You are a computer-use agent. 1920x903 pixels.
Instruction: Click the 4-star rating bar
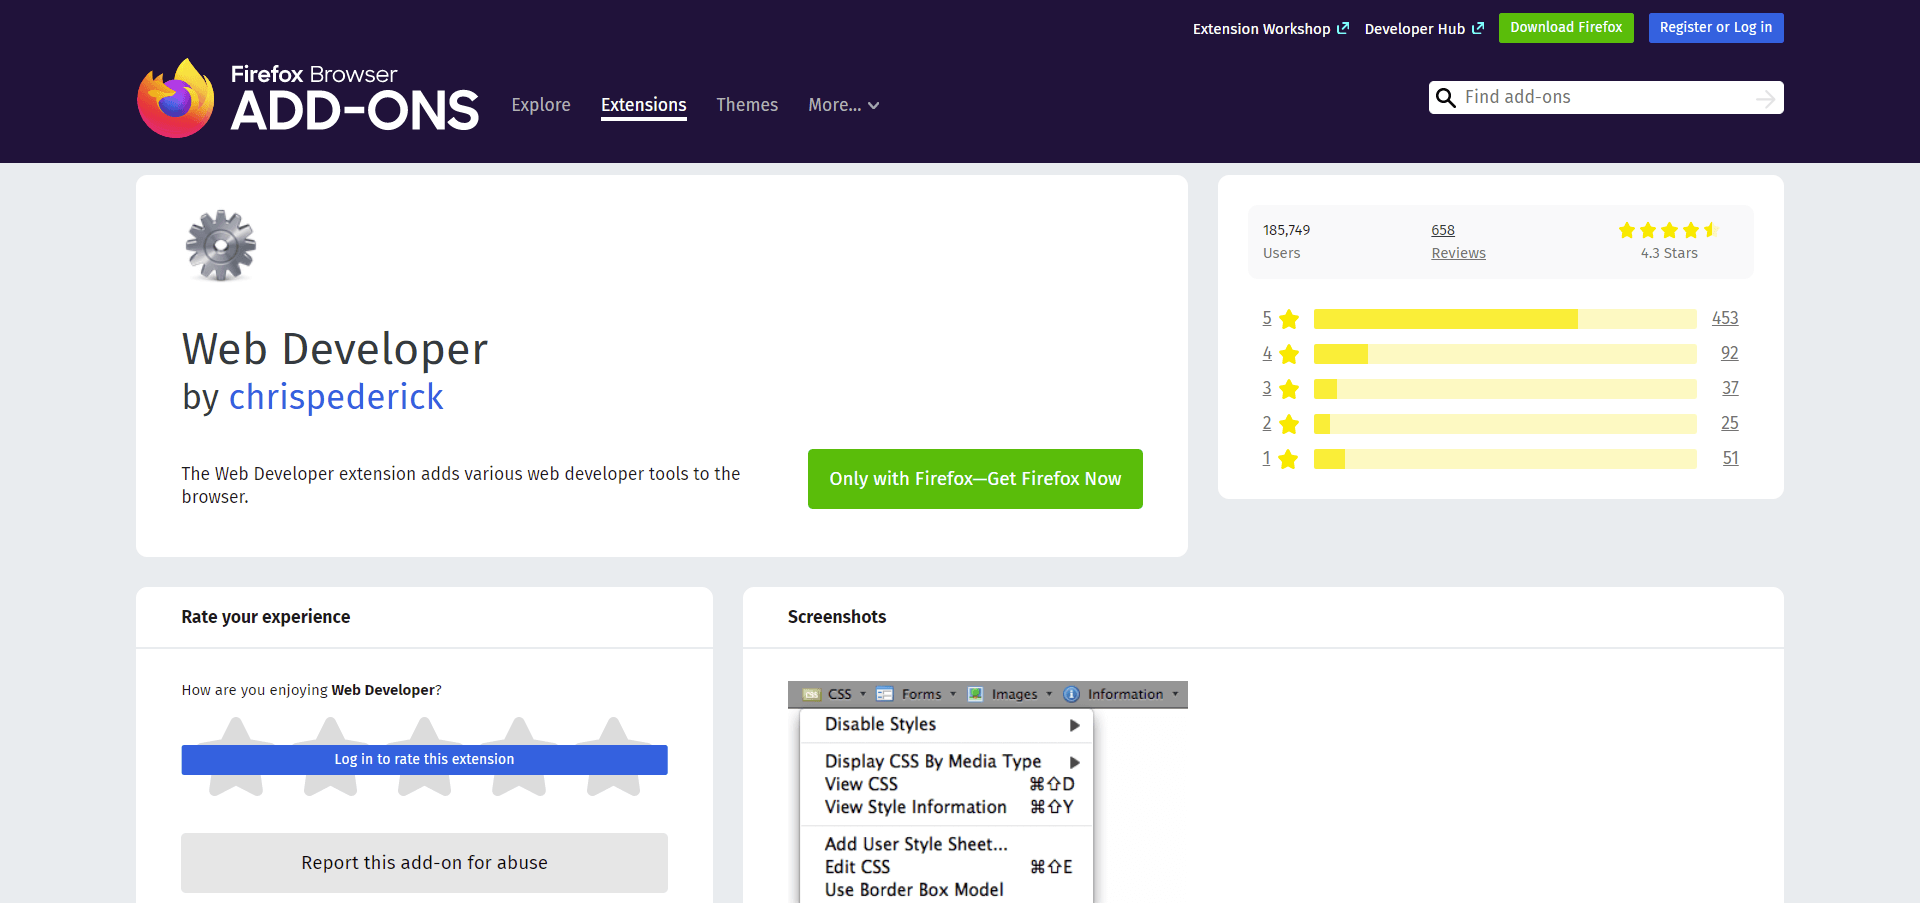pos(1505,354)
